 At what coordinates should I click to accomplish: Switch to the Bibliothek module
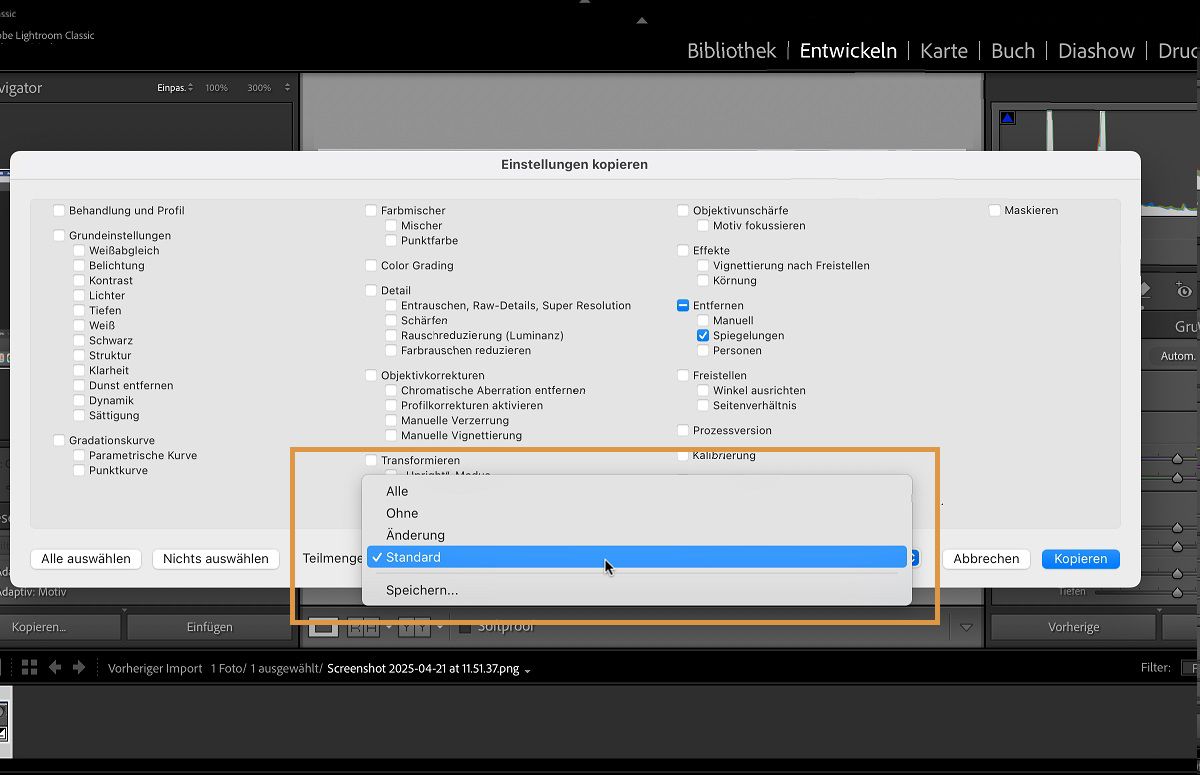(x=731, y=50)
